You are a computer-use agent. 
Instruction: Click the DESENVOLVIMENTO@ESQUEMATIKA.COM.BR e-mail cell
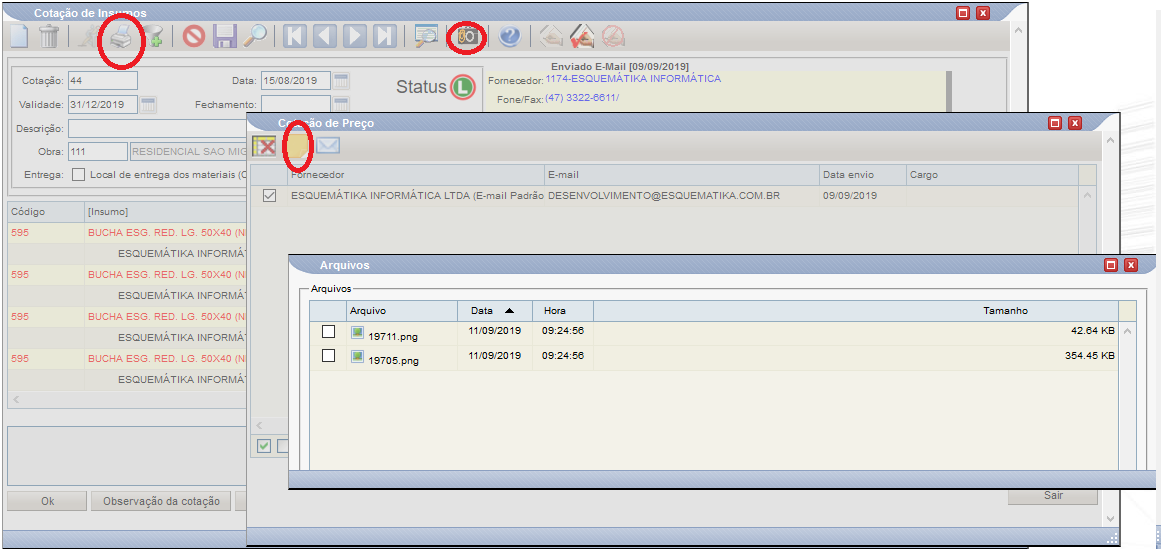(664, 196)
